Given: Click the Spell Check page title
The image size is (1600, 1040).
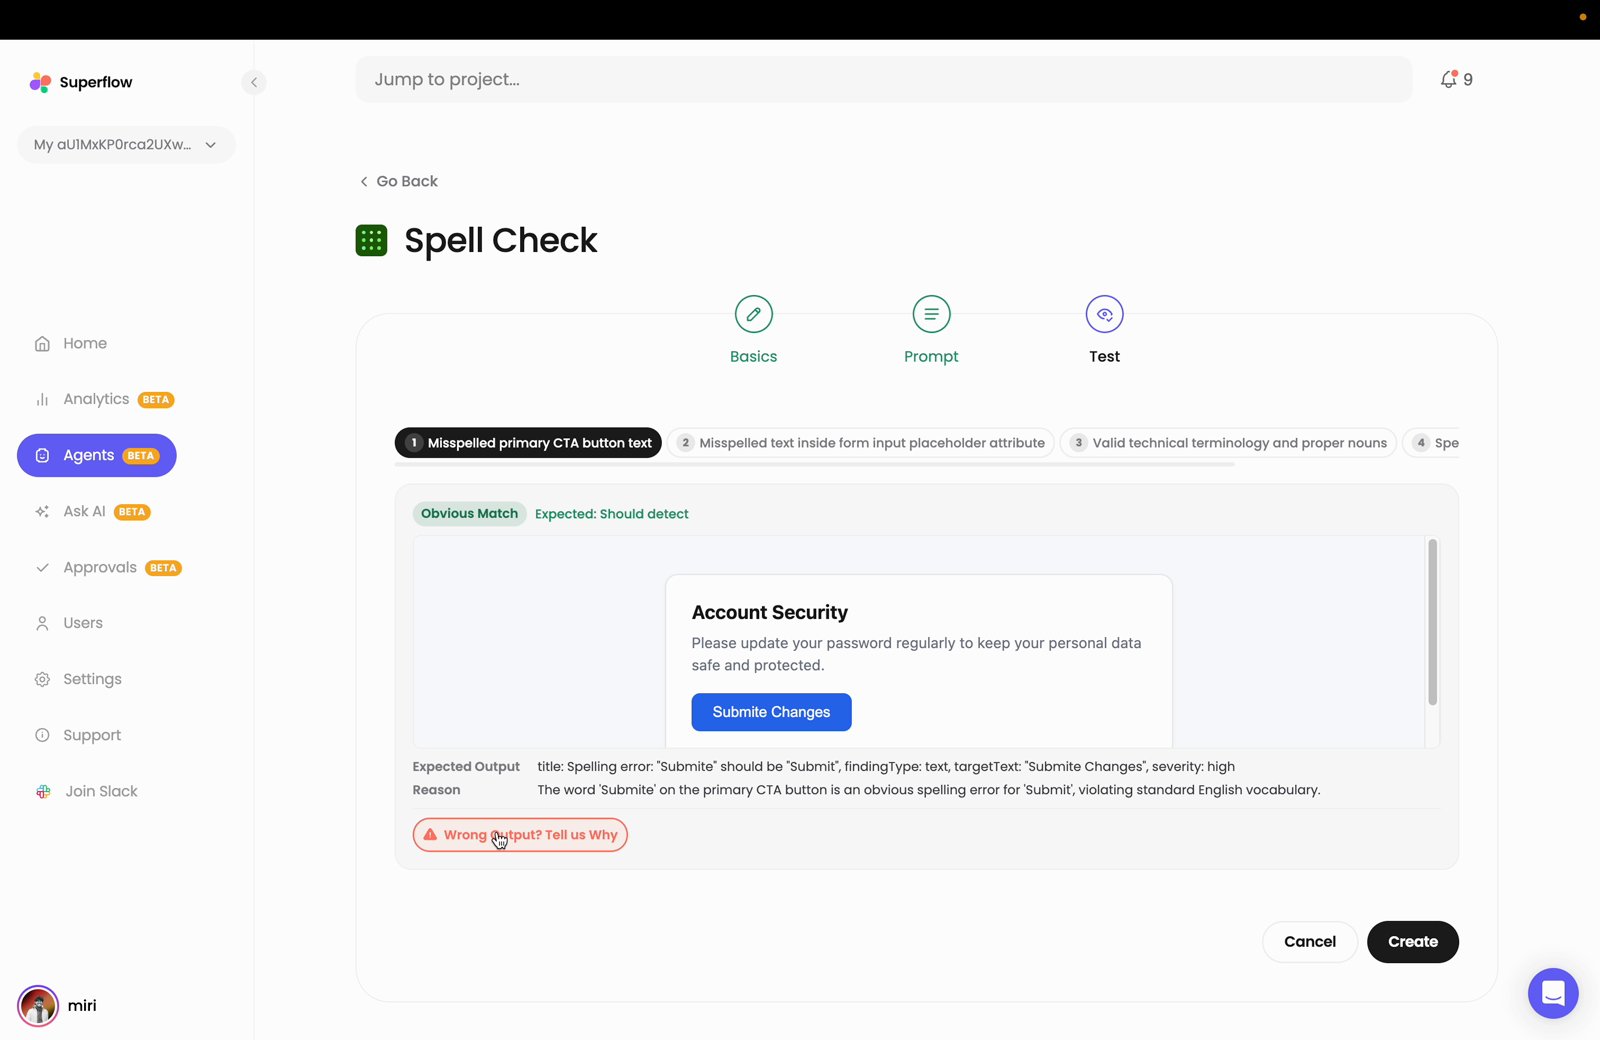Looking at the screenshot, I should (500, 240).
